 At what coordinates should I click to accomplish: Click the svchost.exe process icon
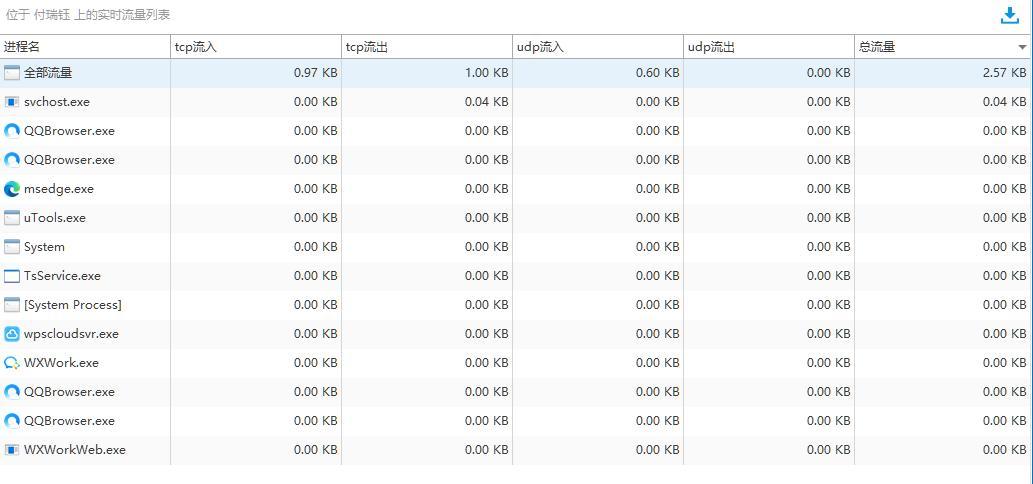point(12,102)
